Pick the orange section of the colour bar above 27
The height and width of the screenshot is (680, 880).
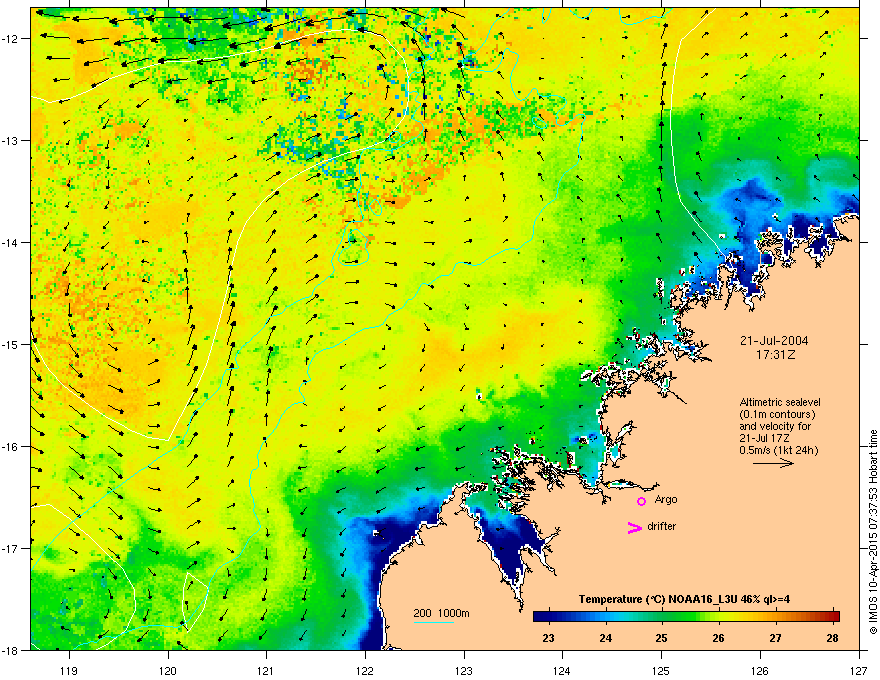coord(776,616)
